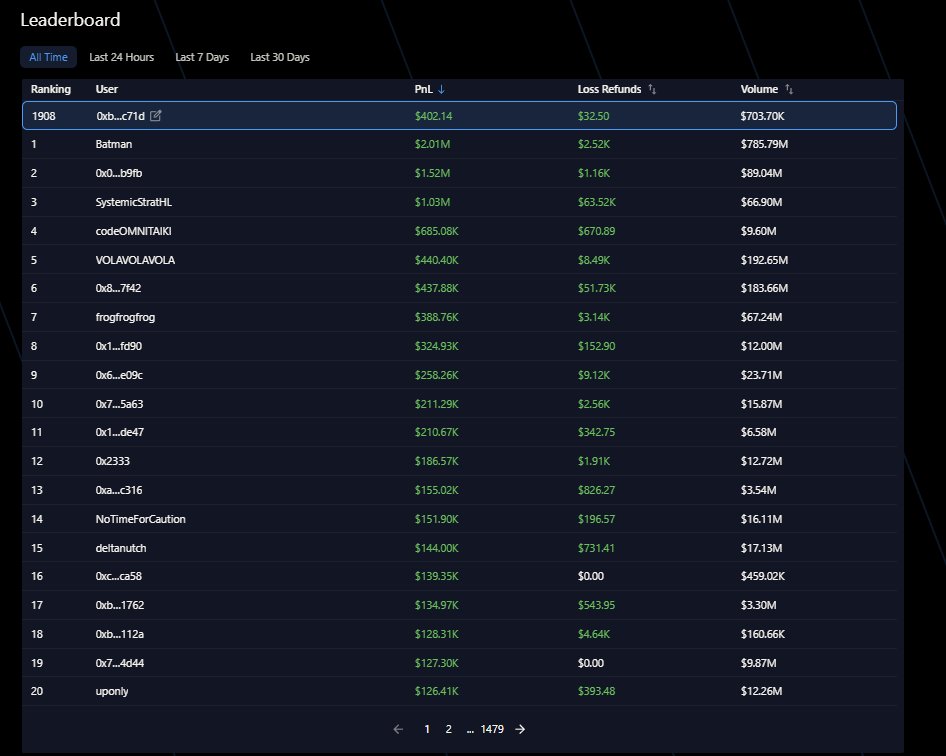Image resolution: width=946 pixels, height=756 pixels.
Task: Click the Loss Refunds value $32.50
Action: point(593,116)
